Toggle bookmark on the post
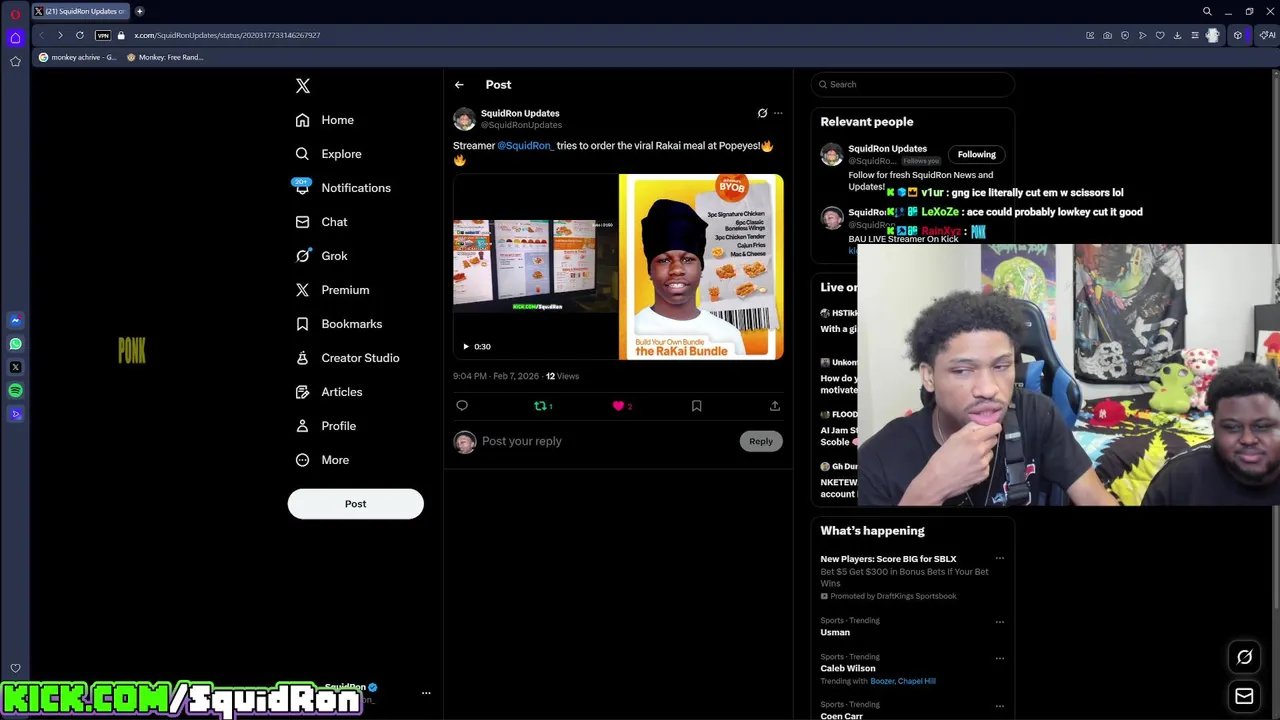 (697, 406)
